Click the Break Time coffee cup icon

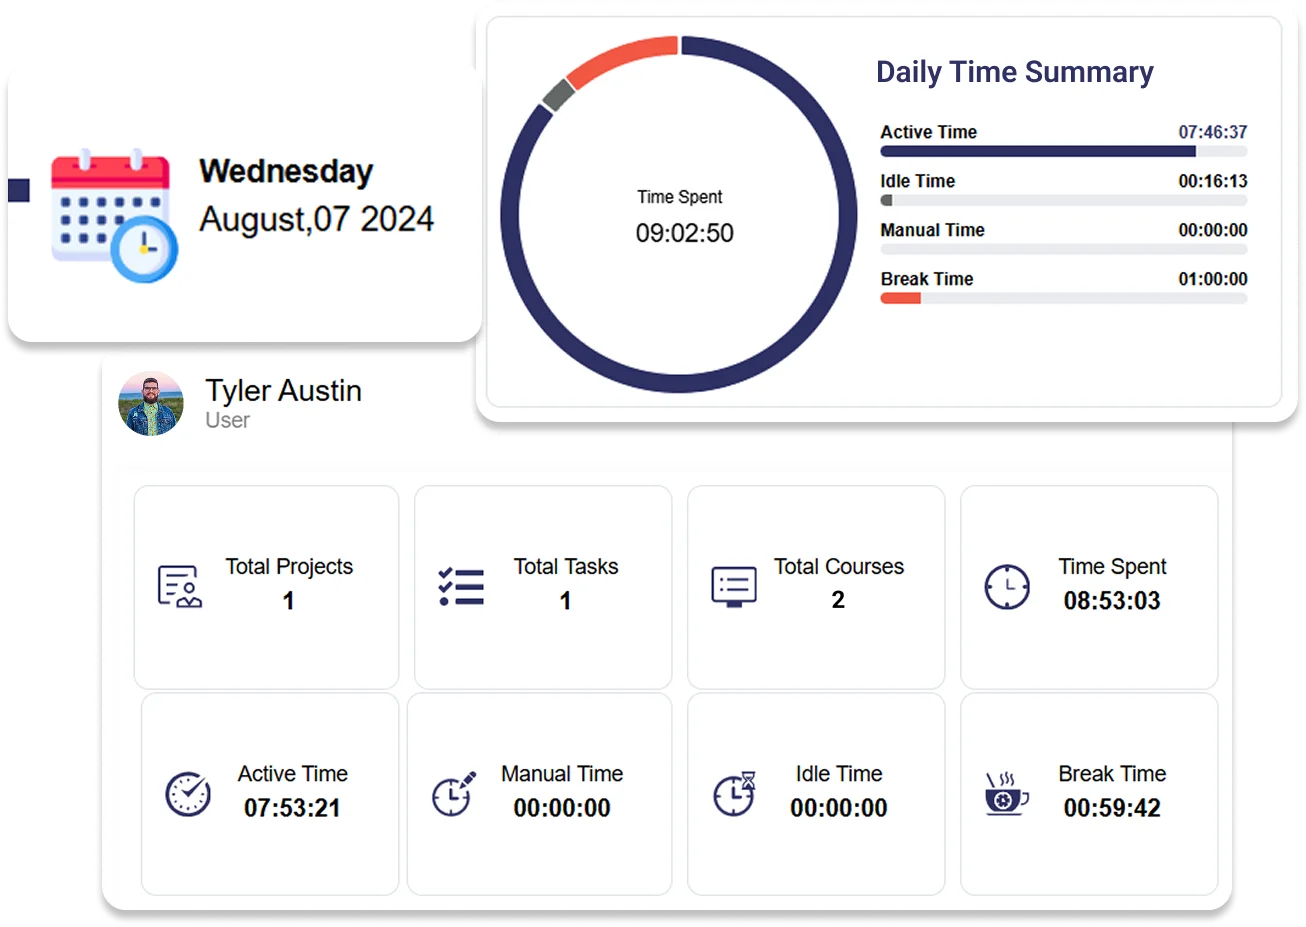1006,794
